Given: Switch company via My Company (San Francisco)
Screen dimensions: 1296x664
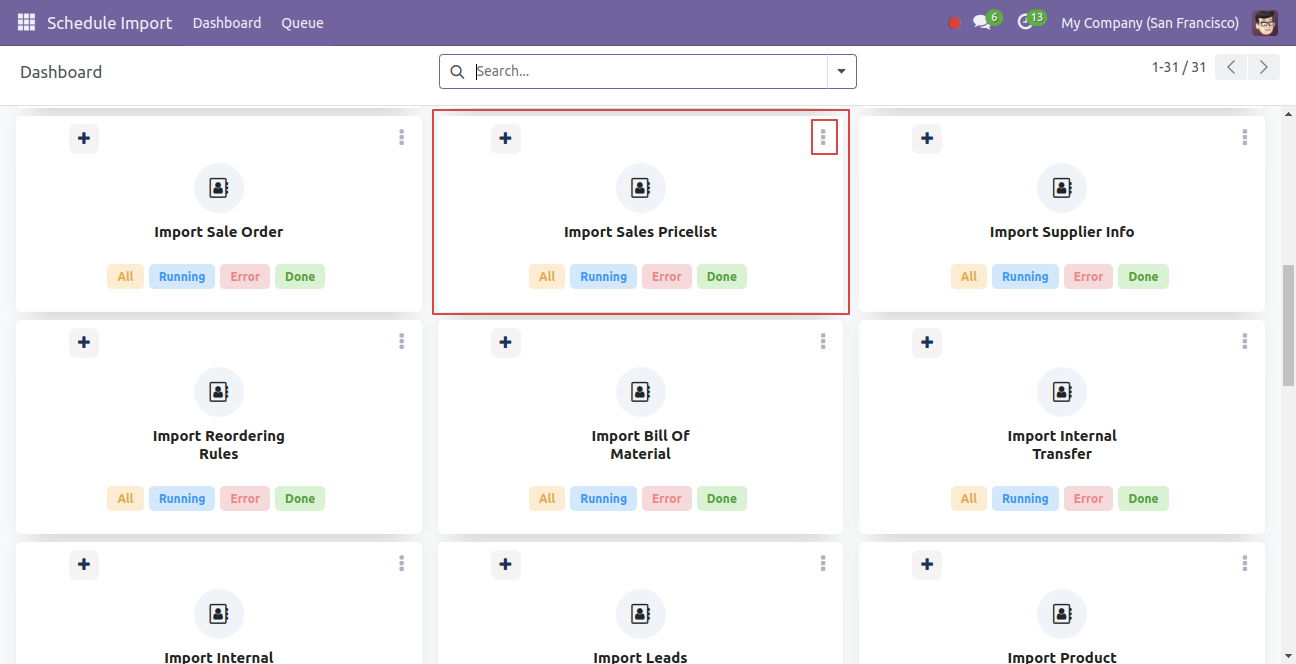Looking at the screenshot, I should coord(1150,22).
